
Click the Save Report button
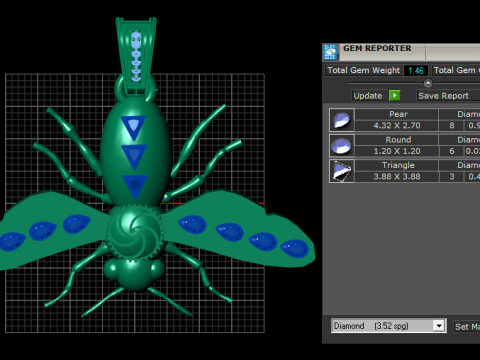[x=448, y=96]
